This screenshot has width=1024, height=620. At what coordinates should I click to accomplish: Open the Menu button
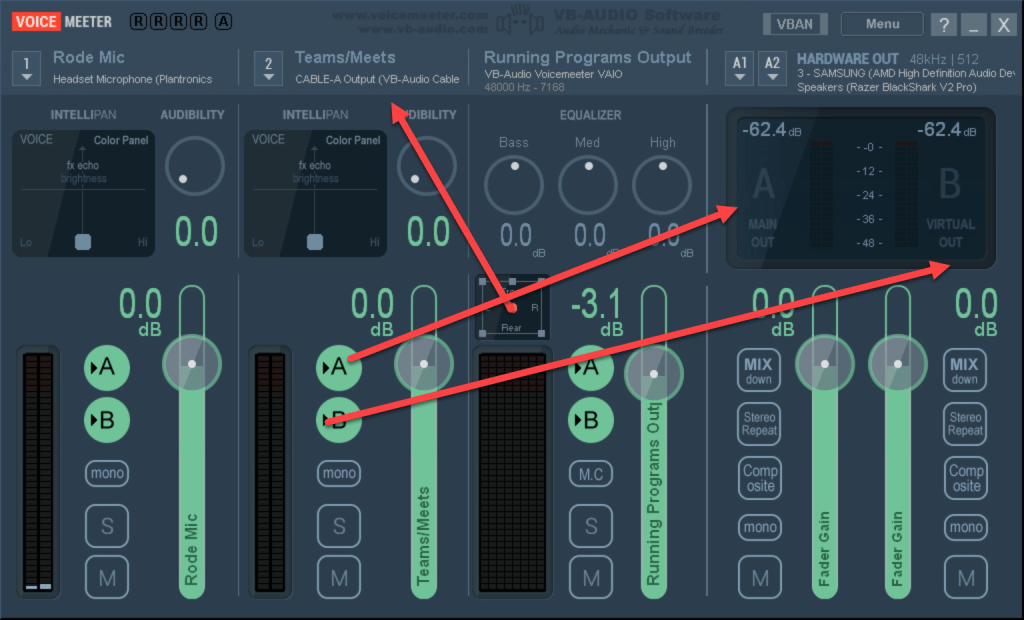point(882,24)
